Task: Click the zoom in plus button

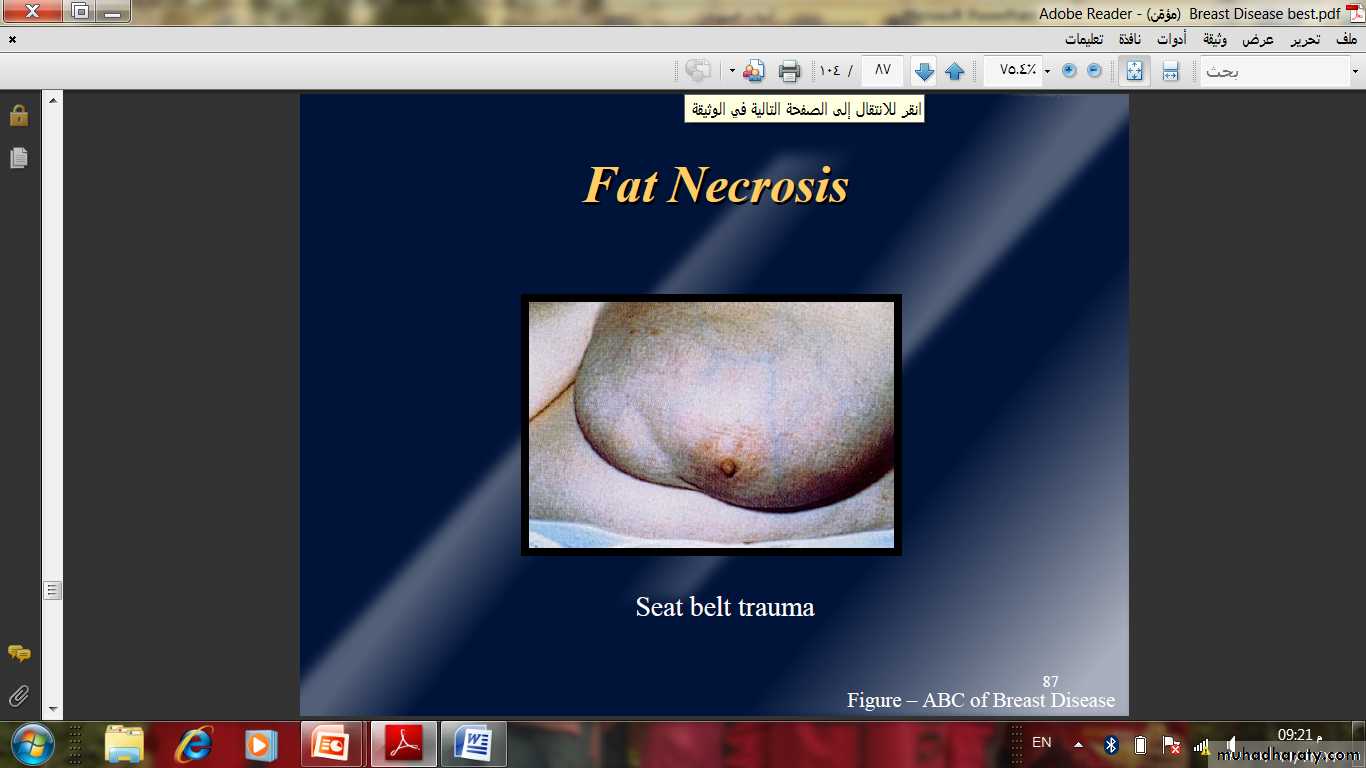Action: pyautogui.click(x=1069, y=71)
